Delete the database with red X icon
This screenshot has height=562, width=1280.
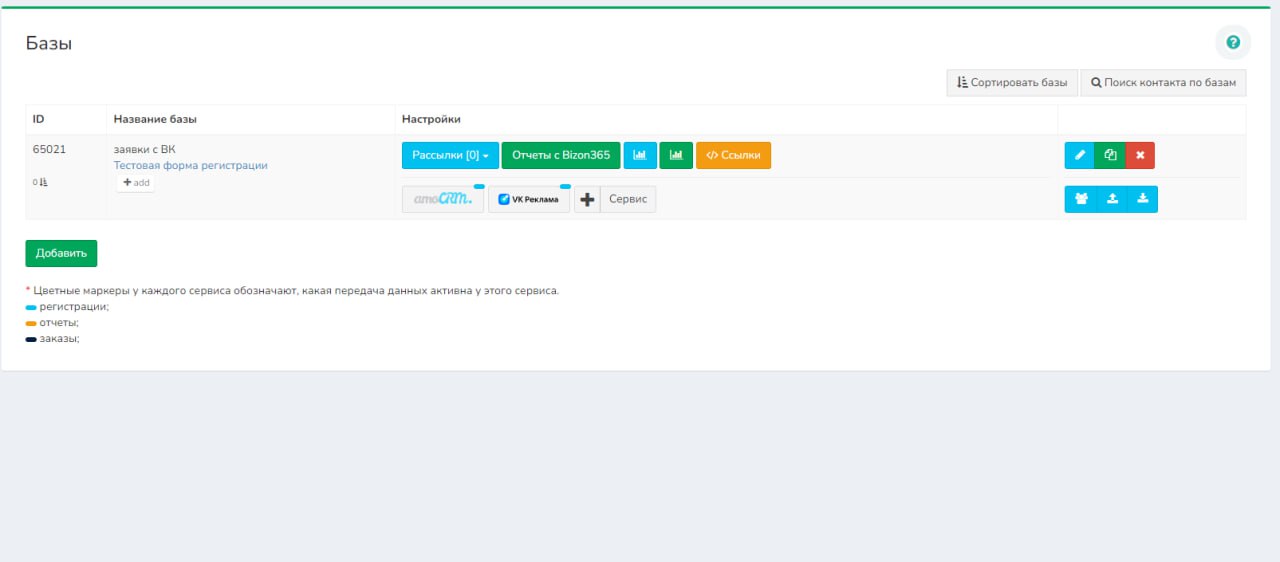coord(1140,155)
